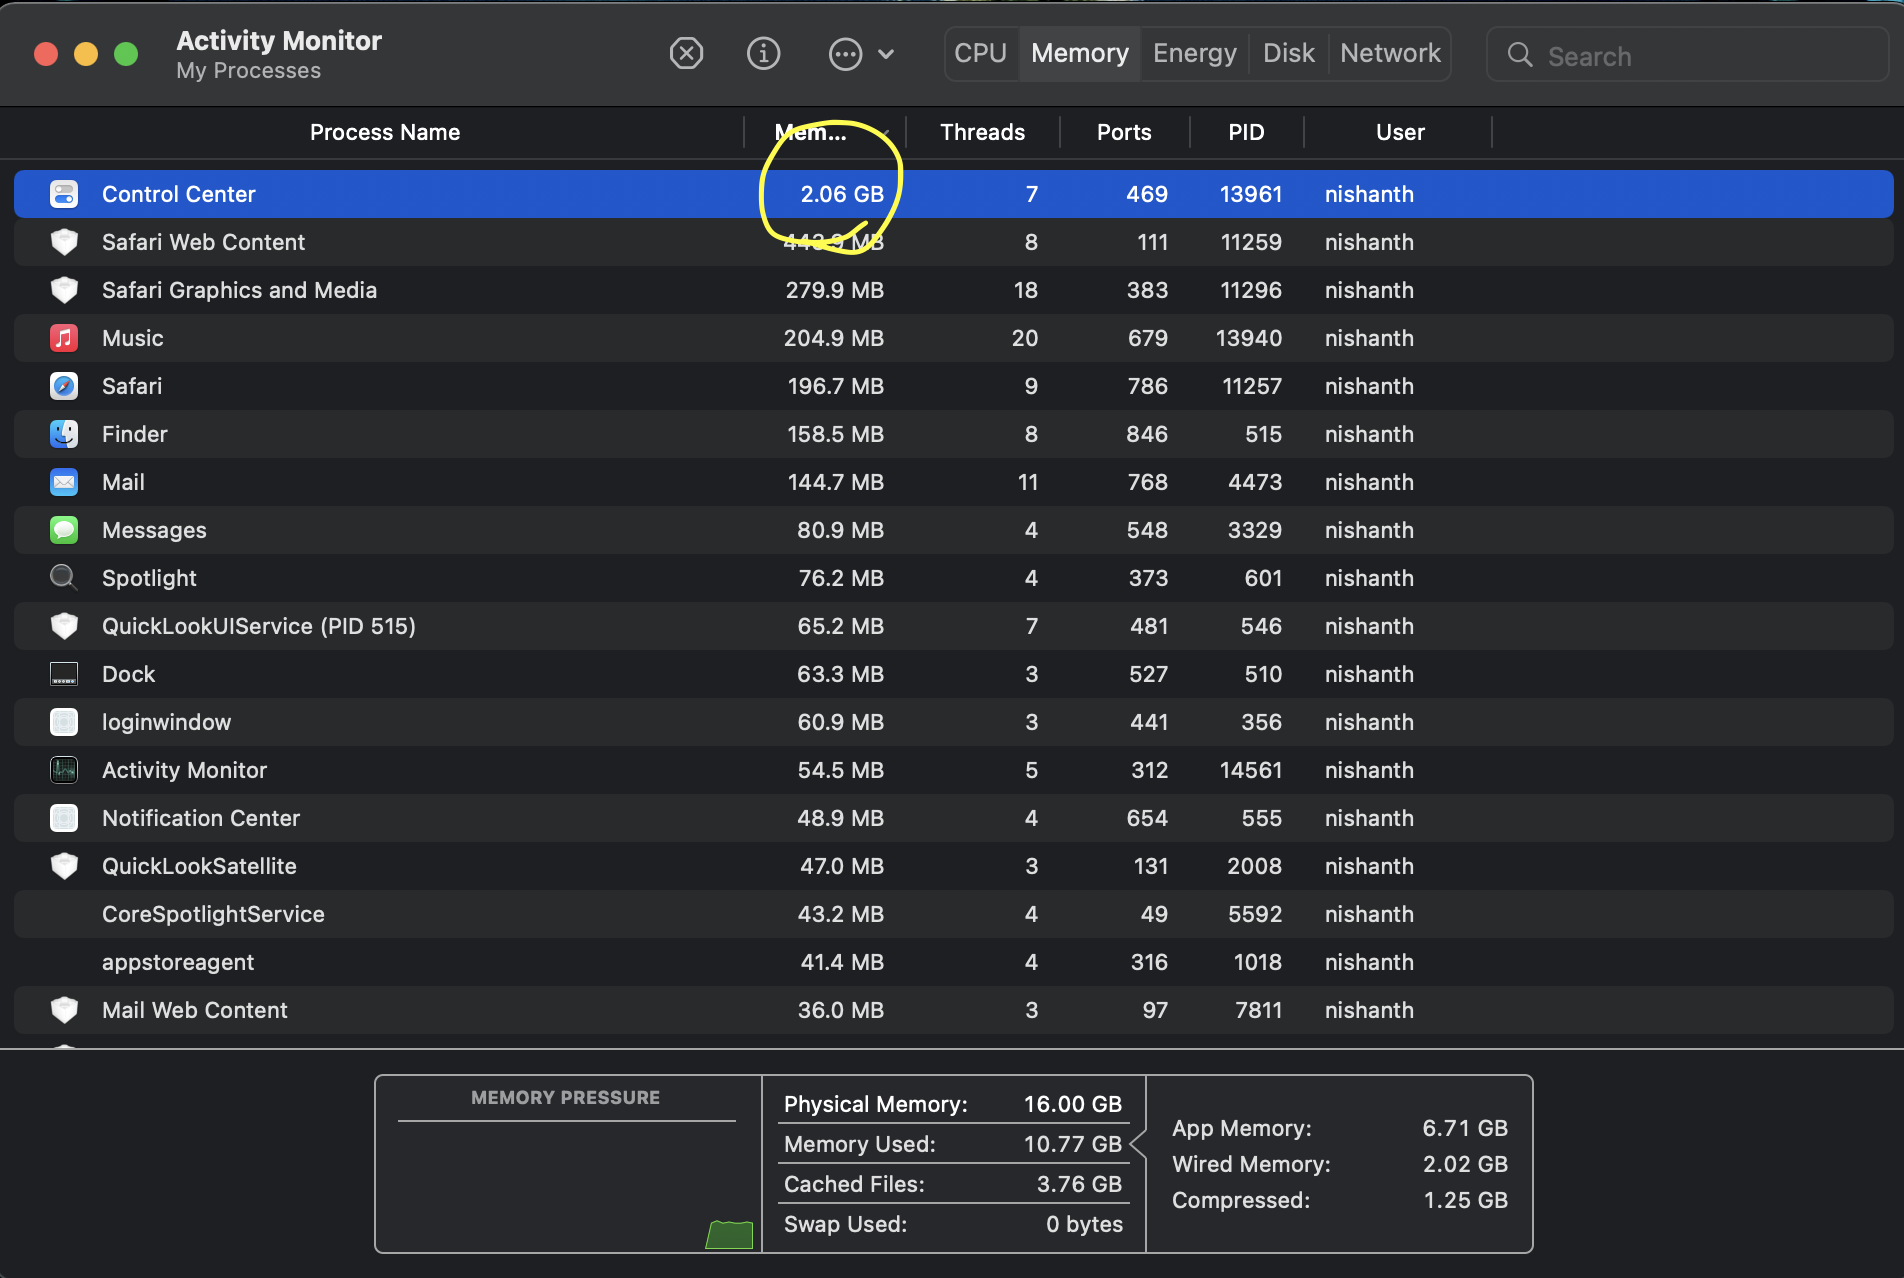Click the Mail Web Content shield icon

point(64,1010)
